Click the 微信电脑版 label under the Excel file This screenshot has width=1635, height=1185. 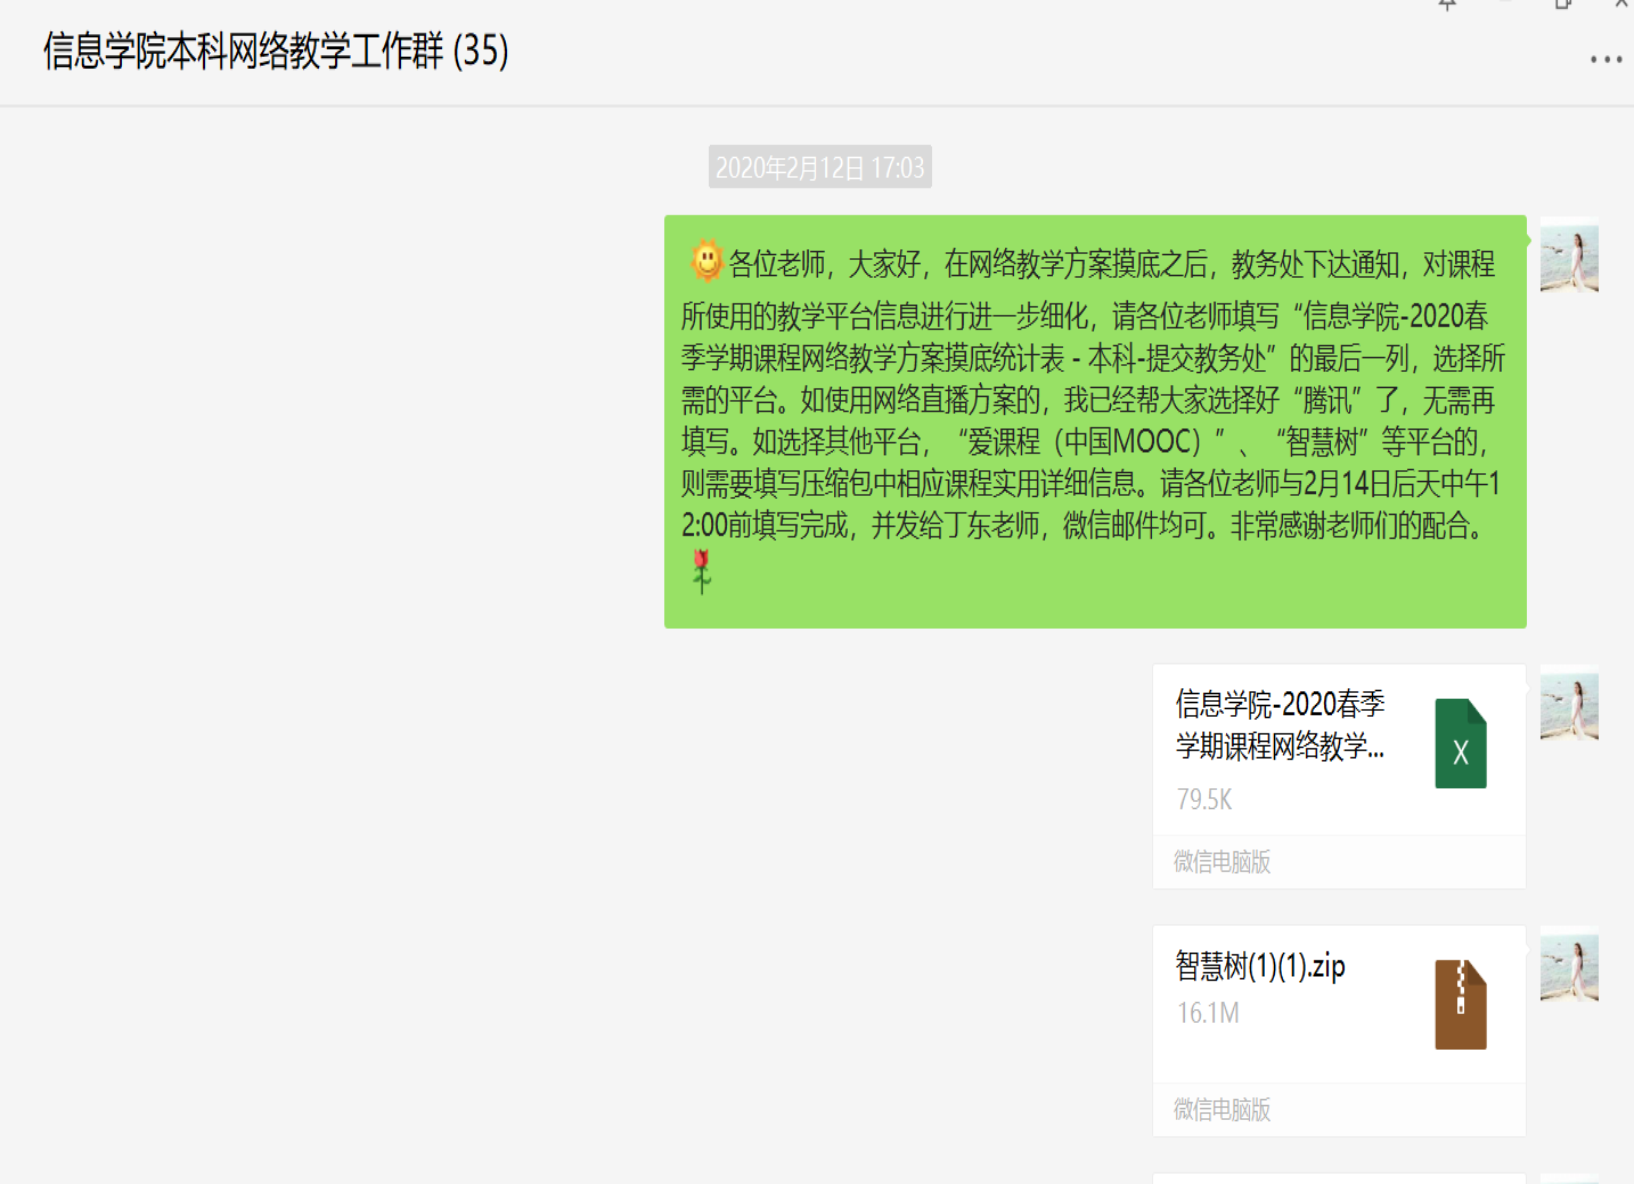point(1222,862)
